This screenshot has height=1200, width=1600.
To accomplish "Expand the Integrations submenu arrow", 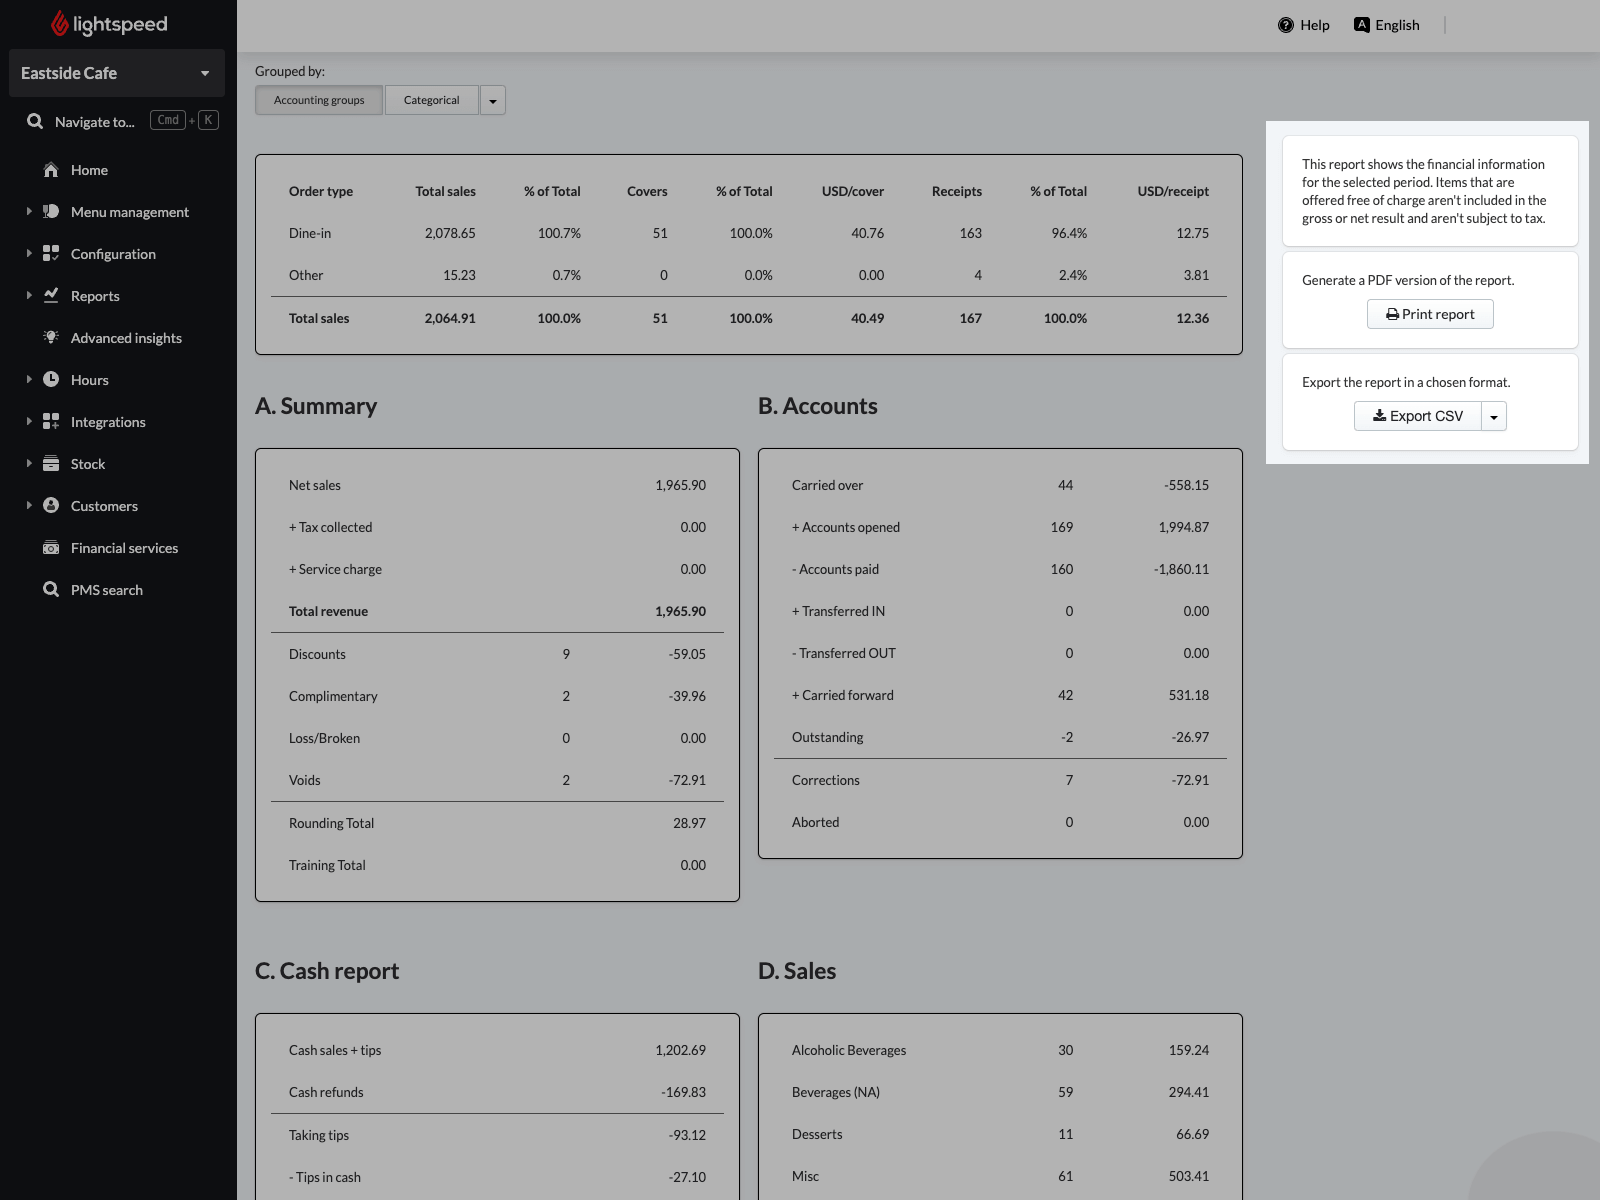I will [29, 422].
